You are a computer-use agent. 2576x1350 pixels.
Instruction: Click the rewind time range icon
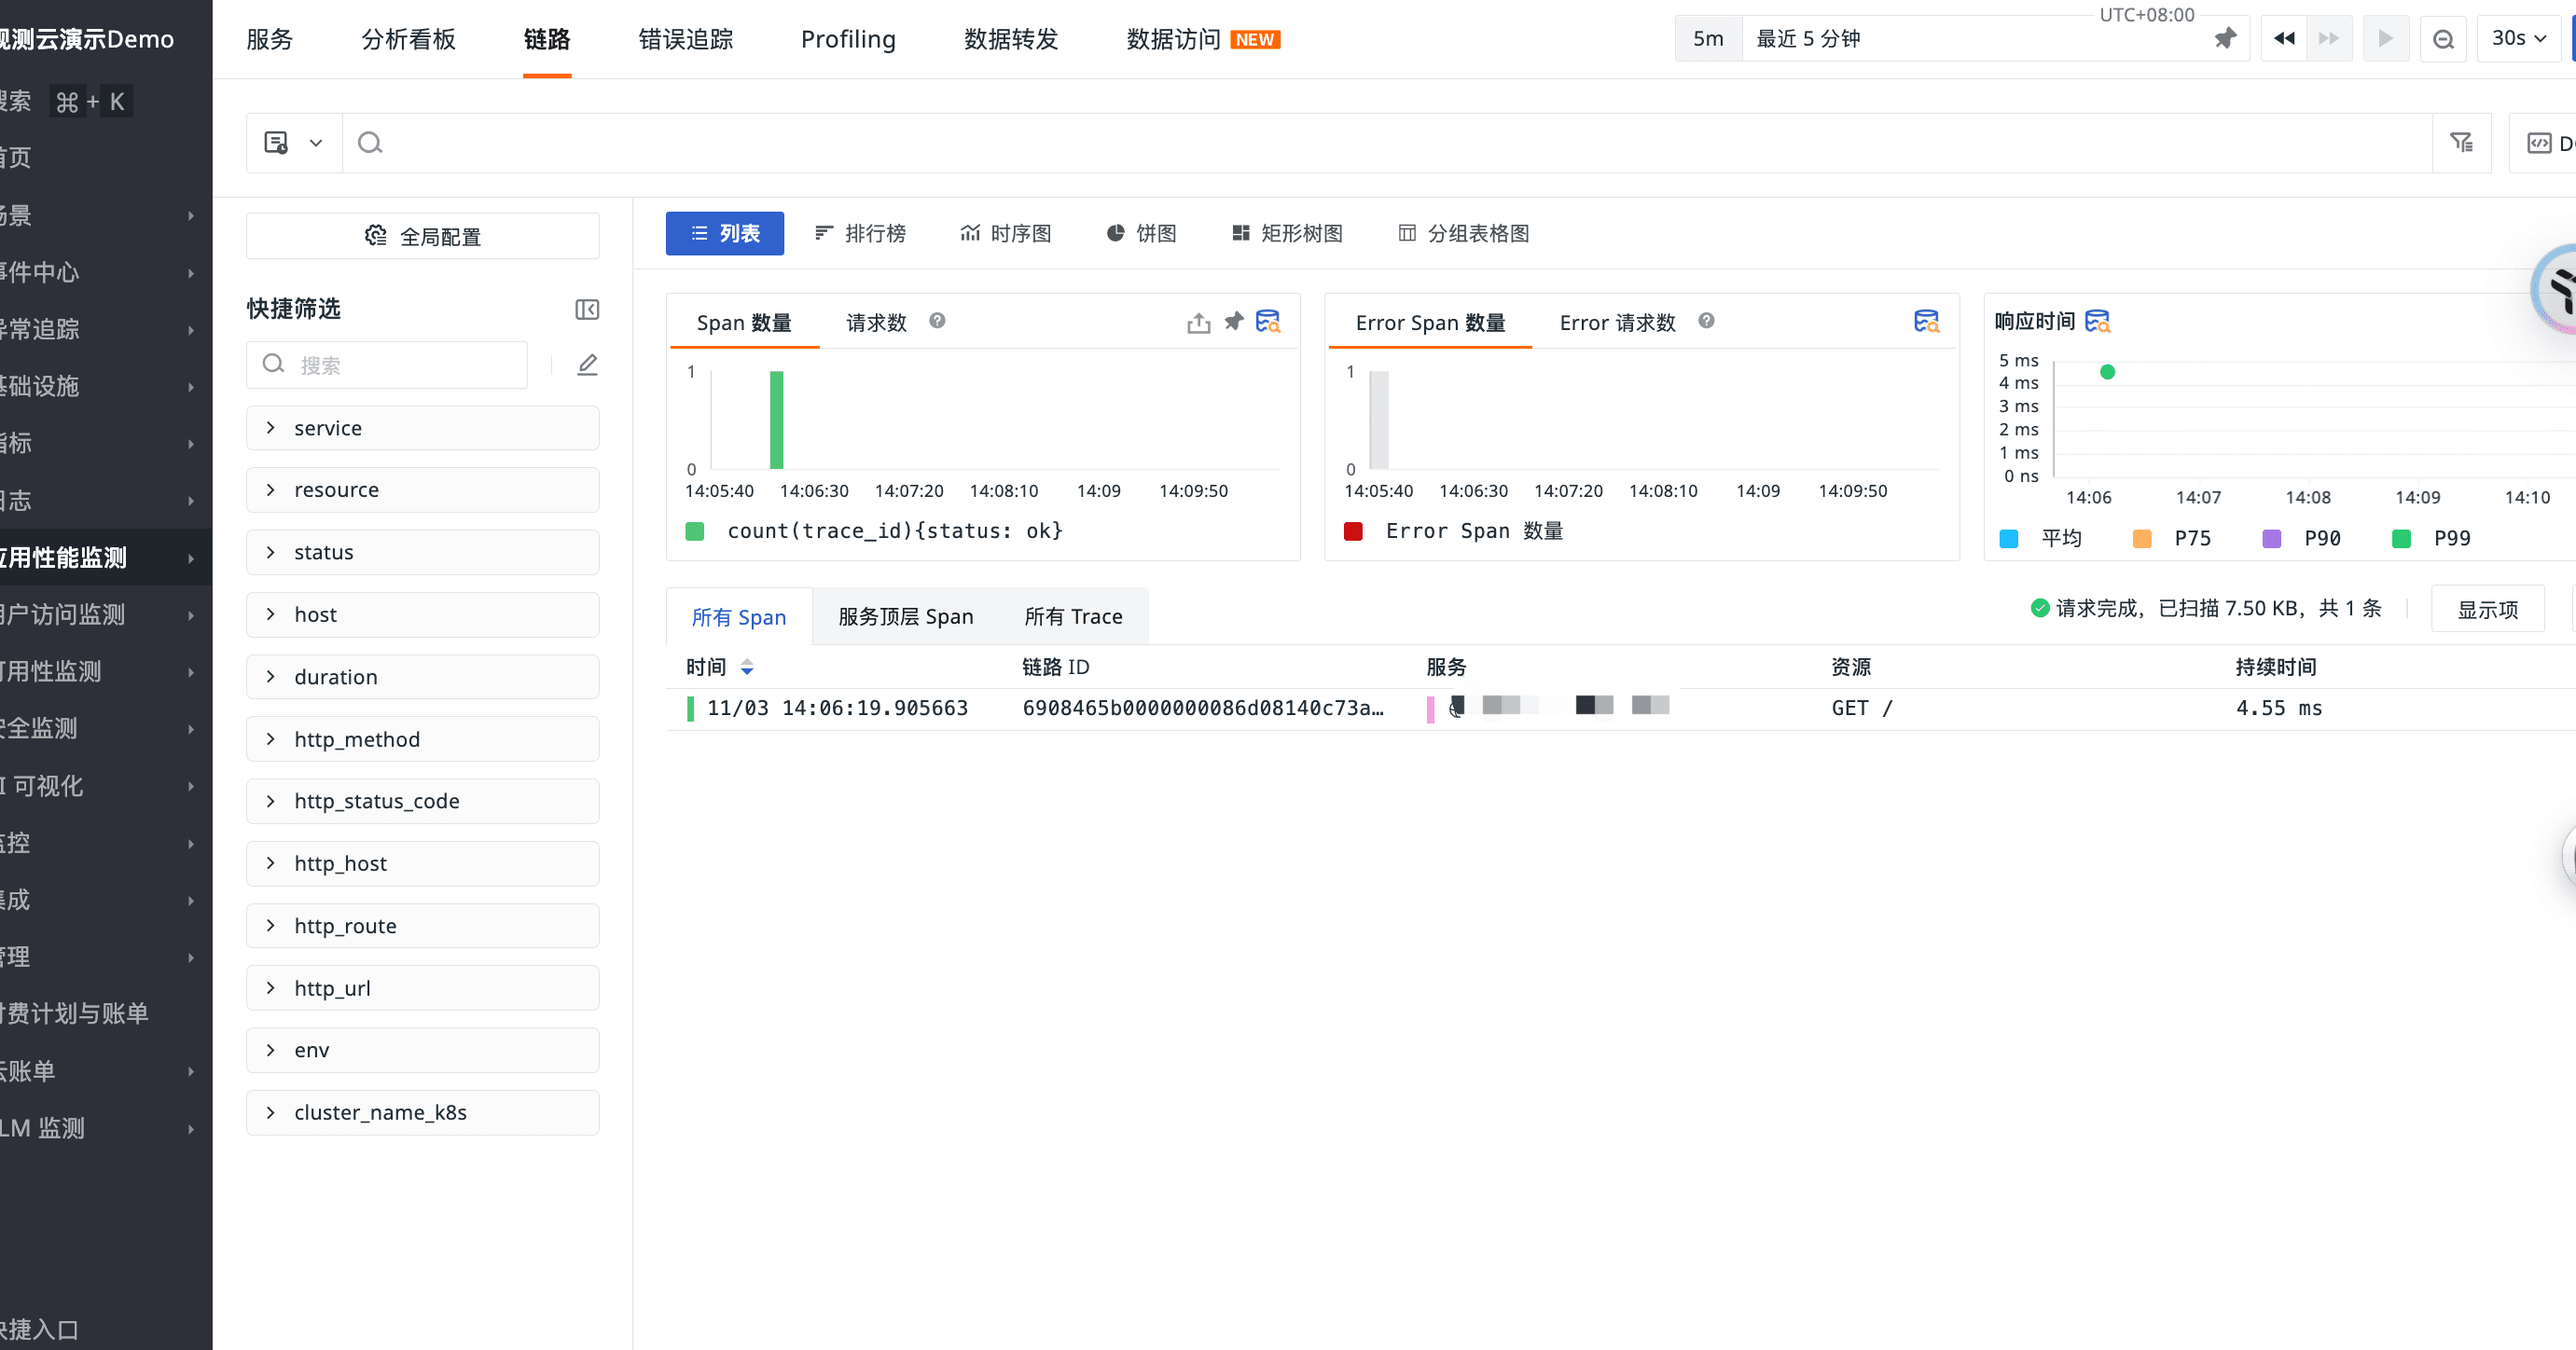click(2284, 39)
